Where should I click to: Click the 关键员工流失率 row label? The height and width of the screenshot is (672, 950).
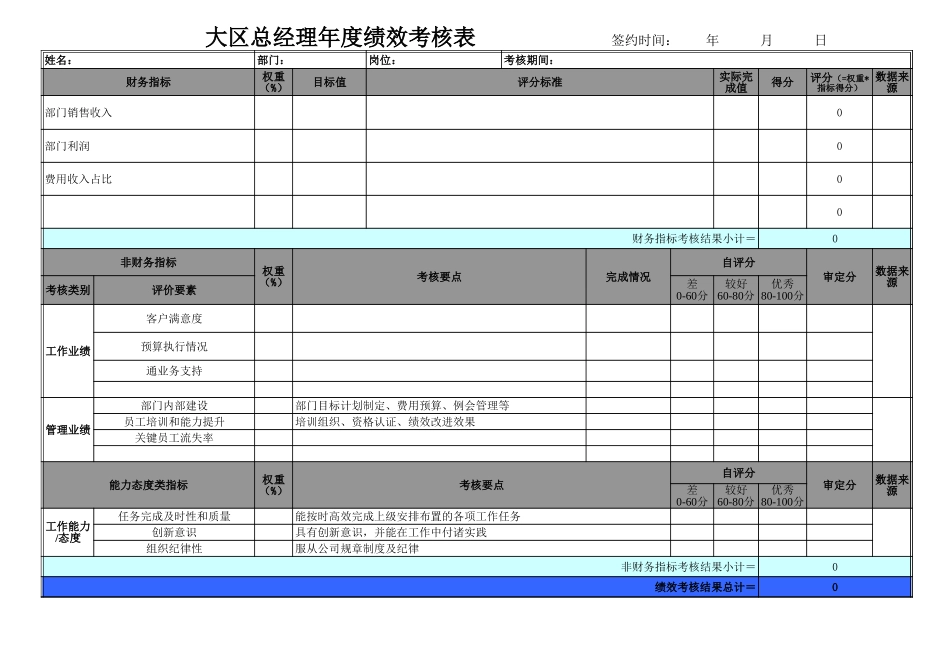174,437
